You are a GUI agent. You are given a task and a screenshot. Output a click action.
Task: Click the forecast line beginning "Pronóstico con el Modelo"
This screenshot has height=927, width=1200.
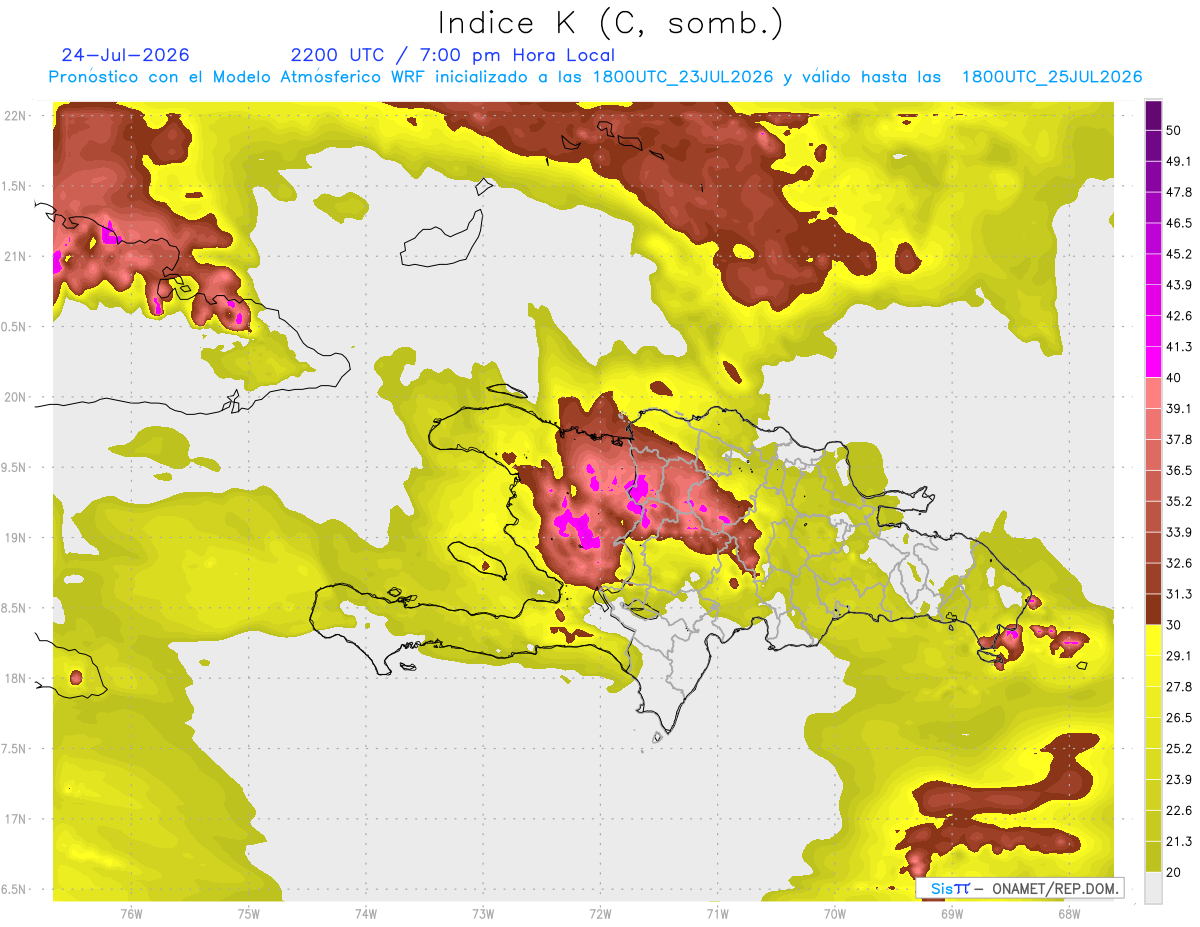point(596,77)
